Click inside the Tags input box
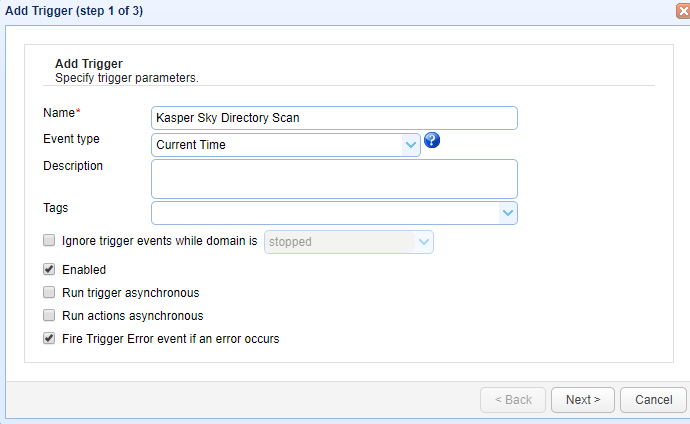Image resolution: width=690 pixels, height=424 pixels. (x=325, y=213)
